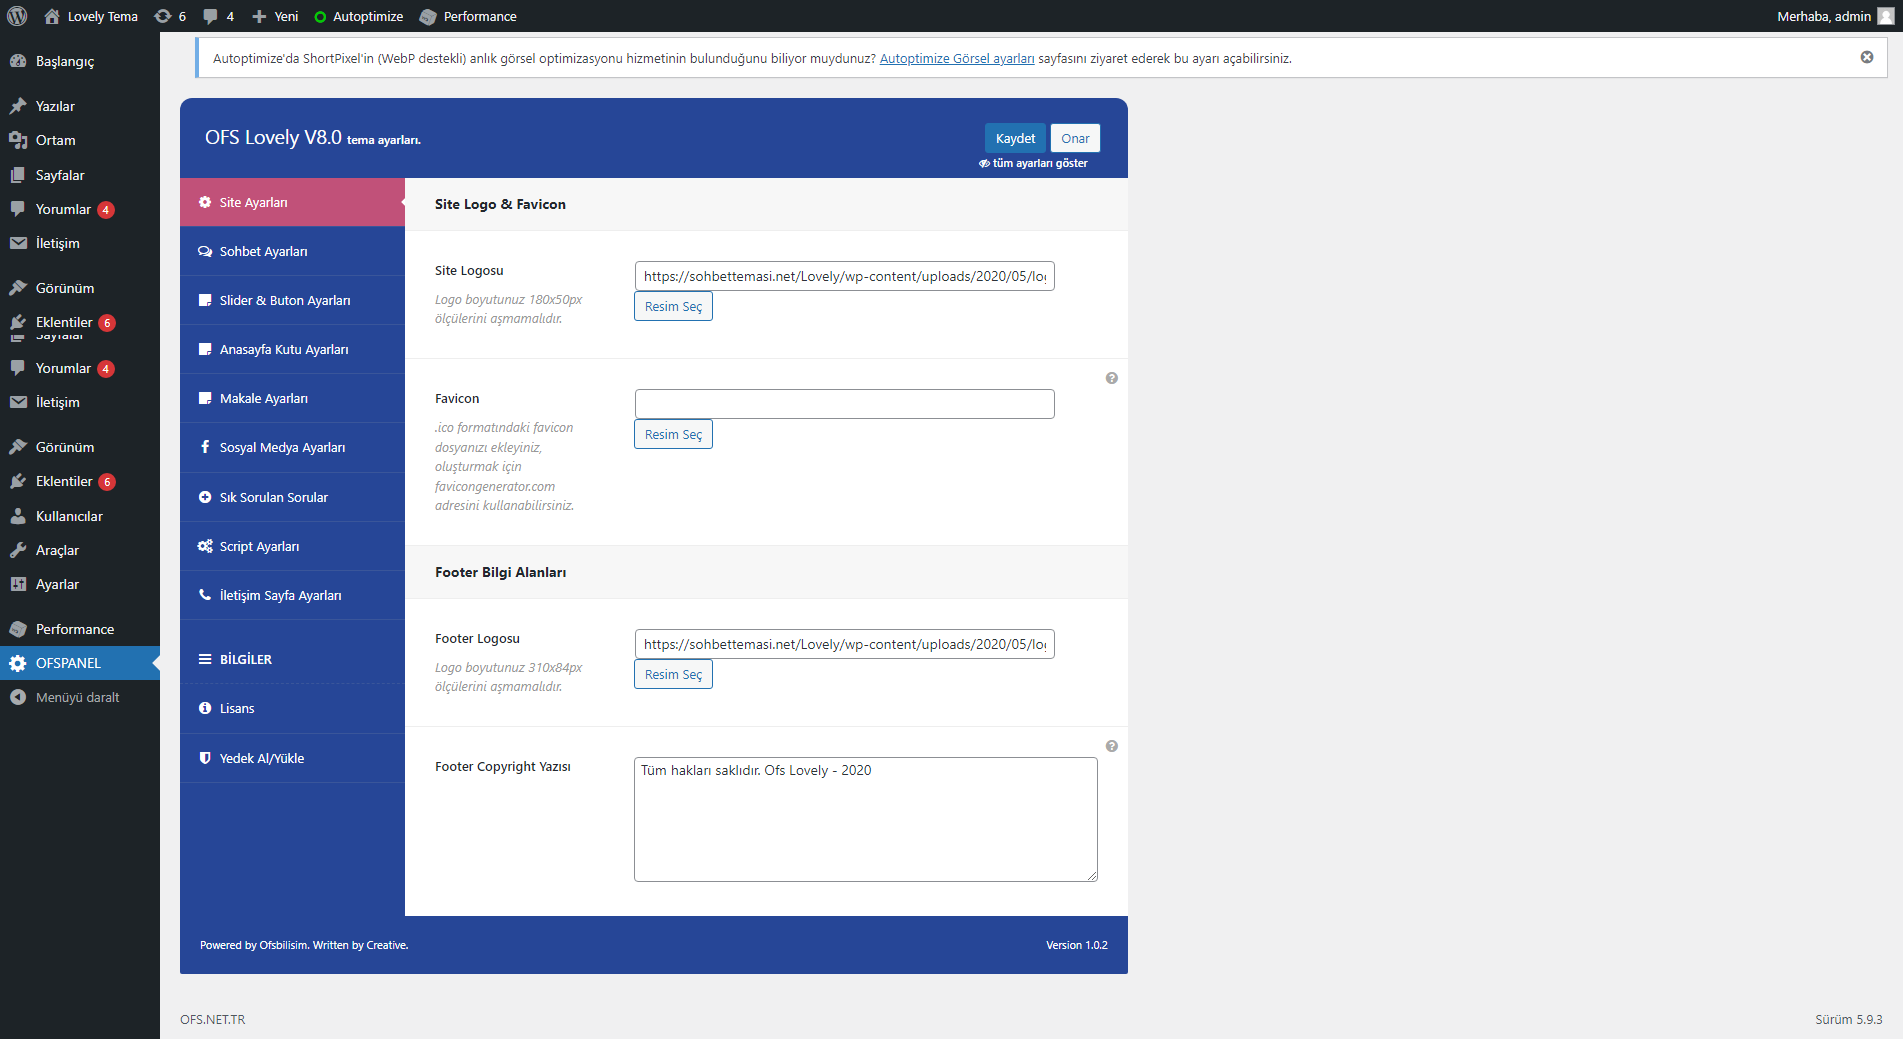Open Slider & Buton Ayarları tab
Screen dimensions: 1903x1039
[292, 300]
